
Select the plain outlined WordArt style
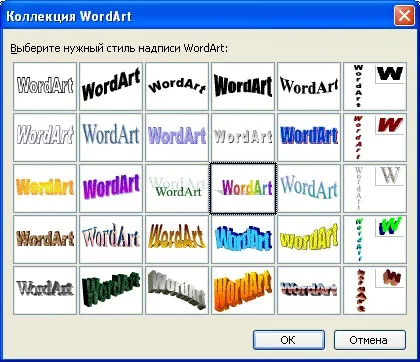pos(45,86)
